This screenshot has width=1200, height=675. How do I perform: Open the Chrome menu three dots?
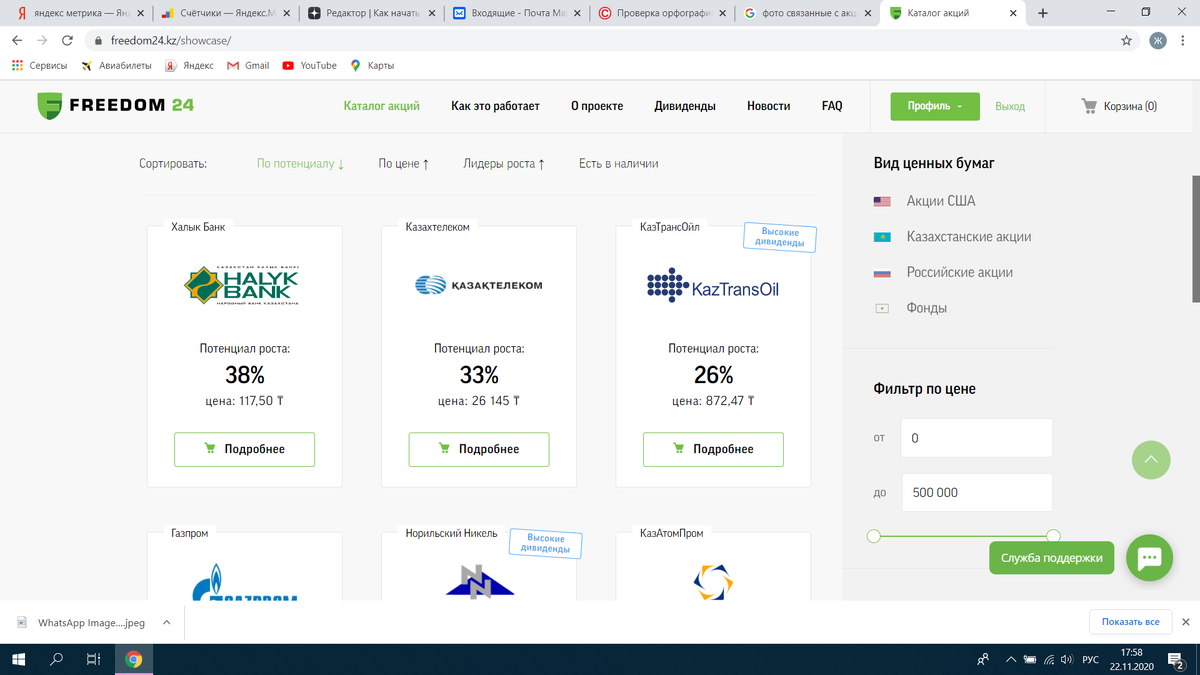pyautogui.click(x=1184, y=41)
